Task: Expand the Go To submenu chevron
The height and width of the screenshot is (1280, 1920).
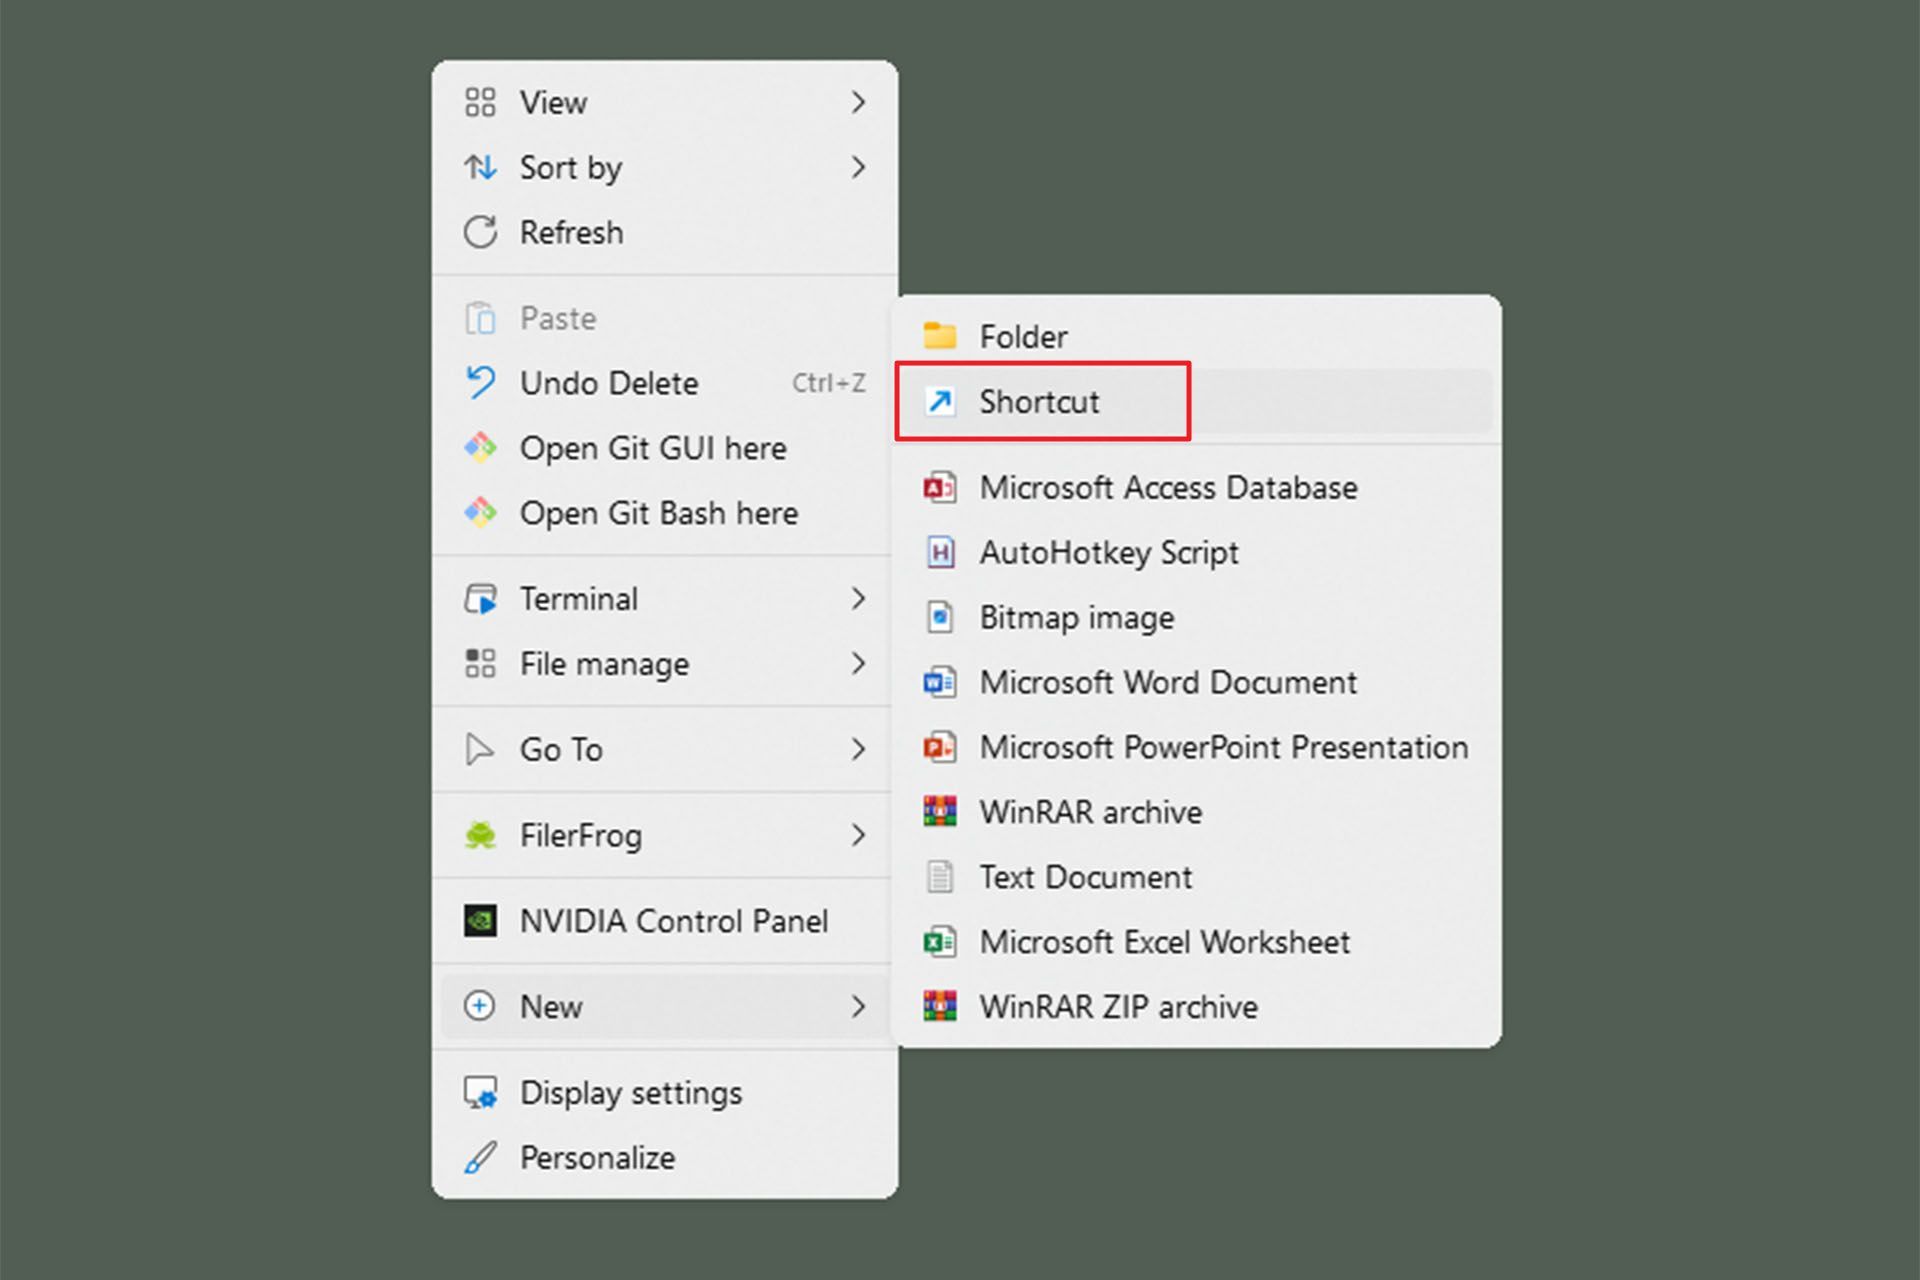Action: point(858,749)
